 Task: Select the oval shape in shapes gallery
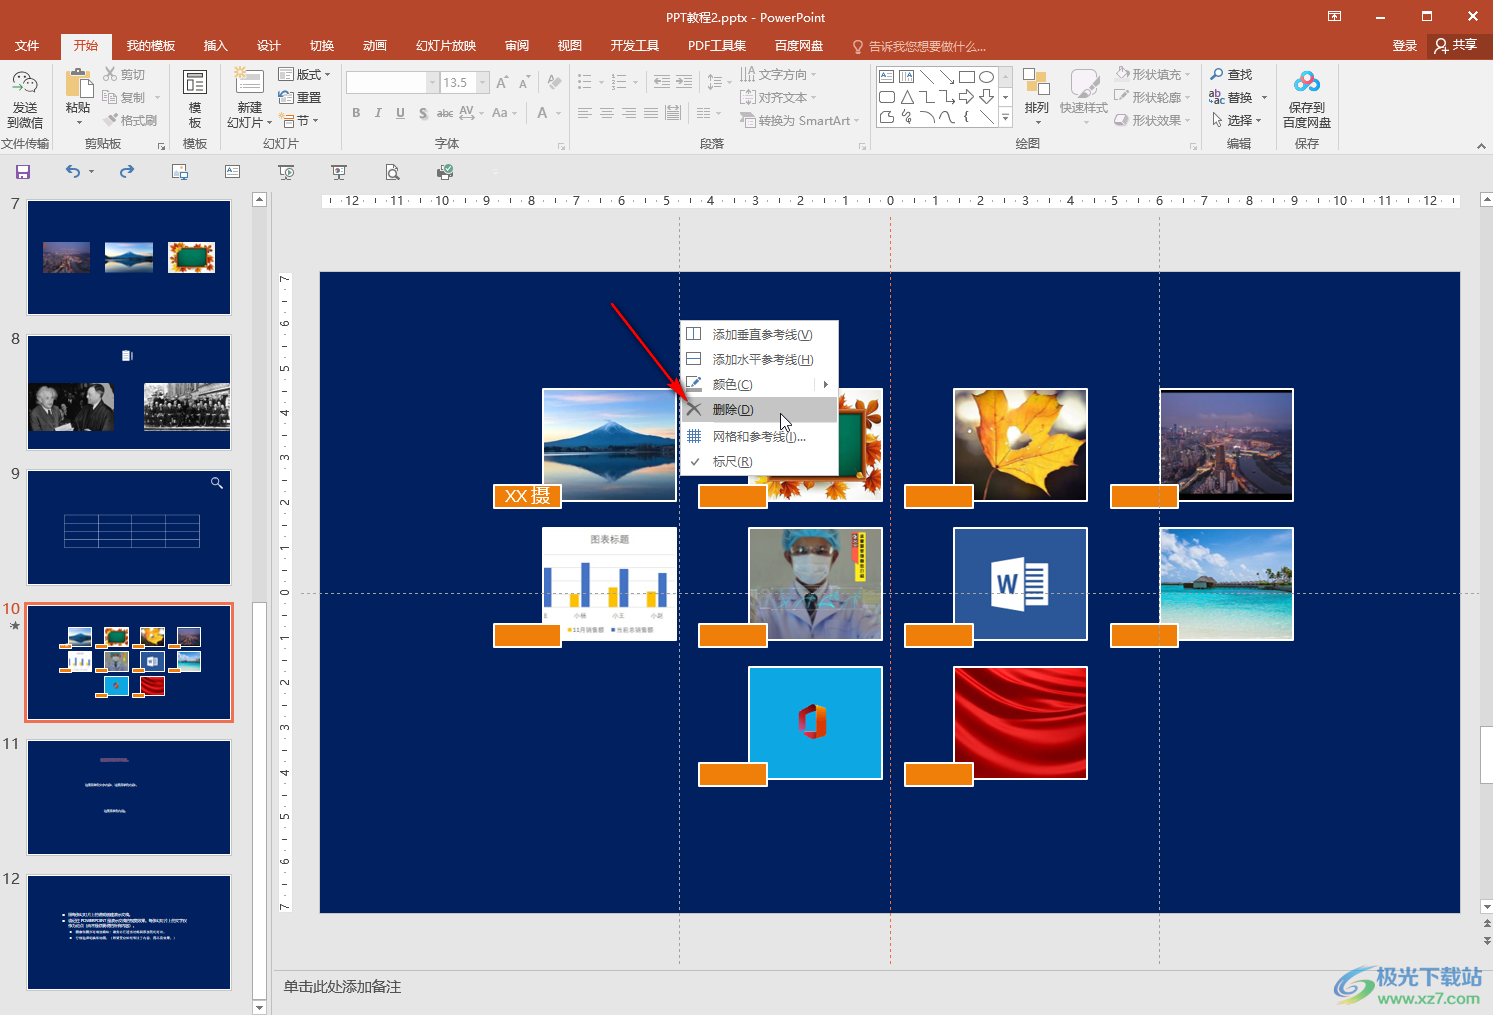click(x=986, y=77)
